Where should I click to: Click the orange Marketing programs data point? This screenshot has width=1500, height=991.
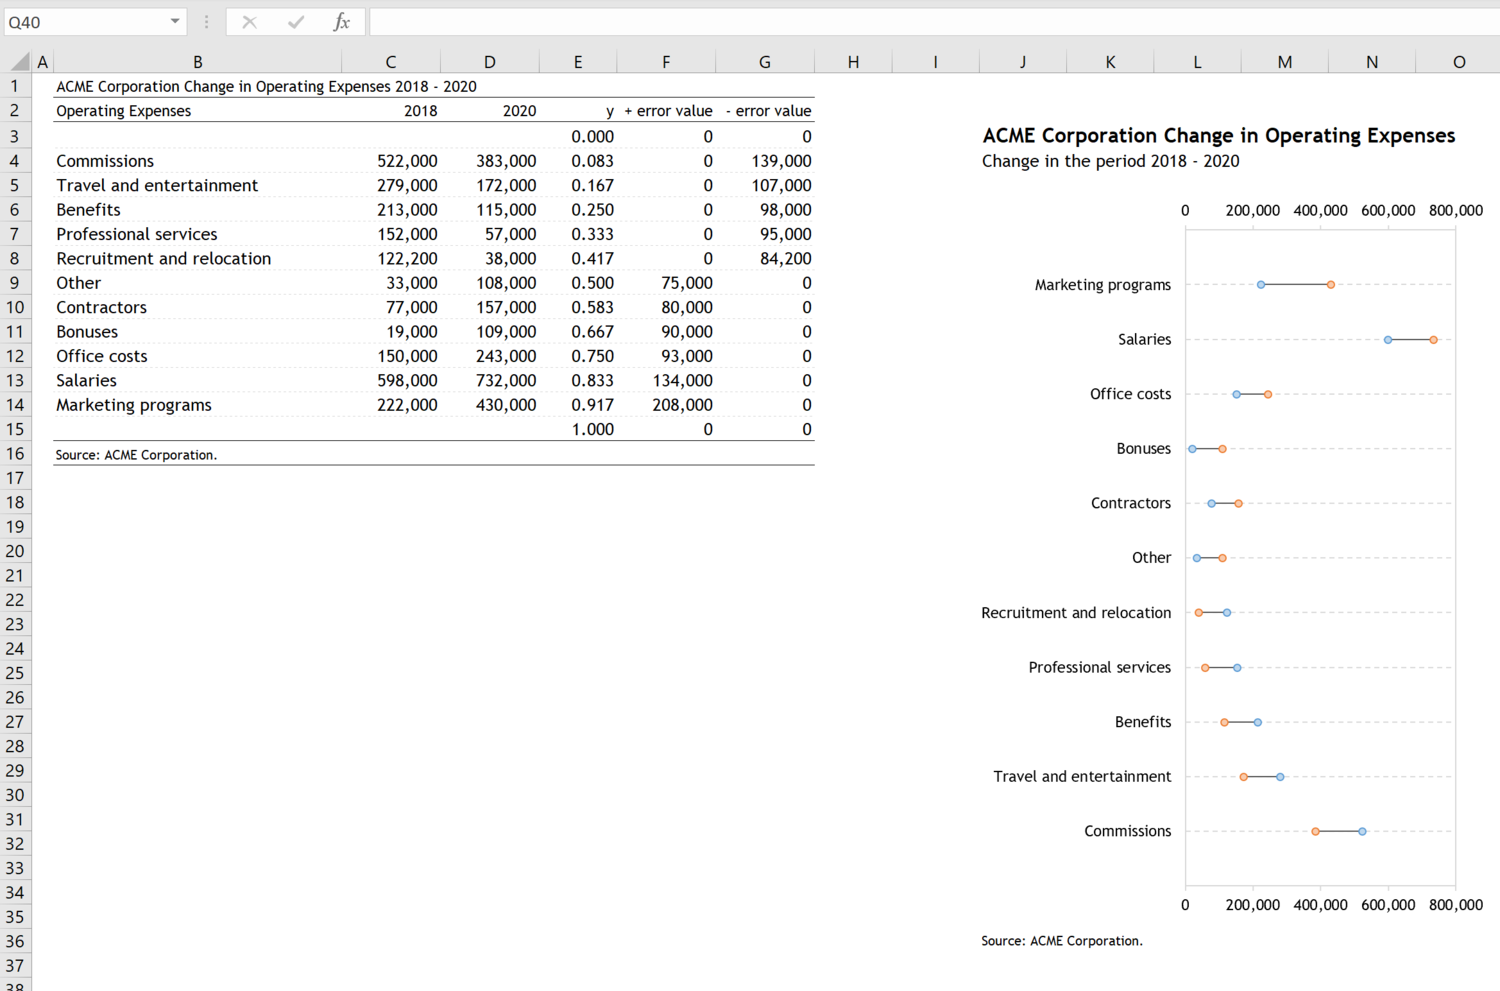click(x=1331, y=285)
